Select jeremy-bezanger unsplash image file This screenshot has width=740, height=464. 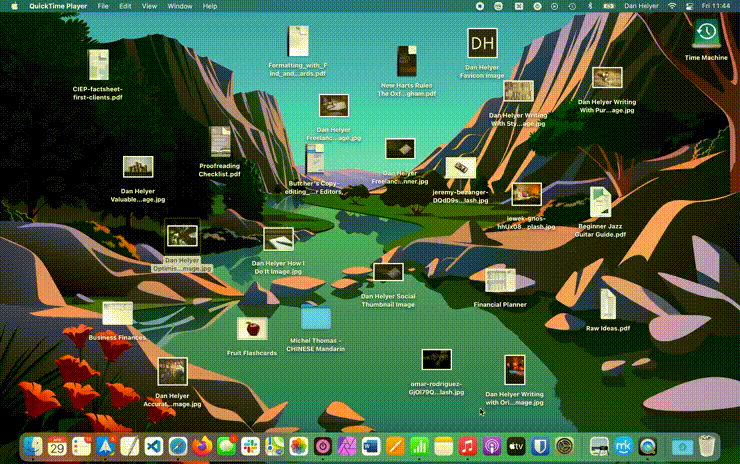460,168
